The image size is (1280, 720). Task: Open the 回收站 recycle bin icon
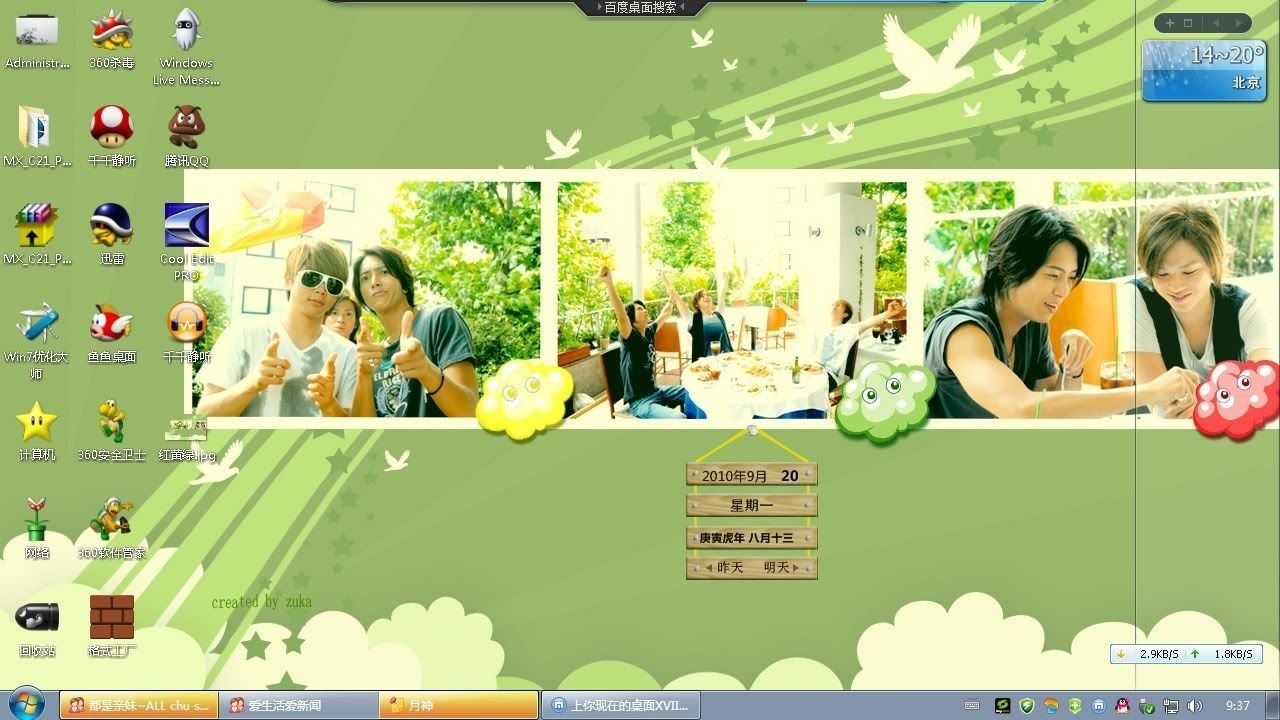point(37,618)
